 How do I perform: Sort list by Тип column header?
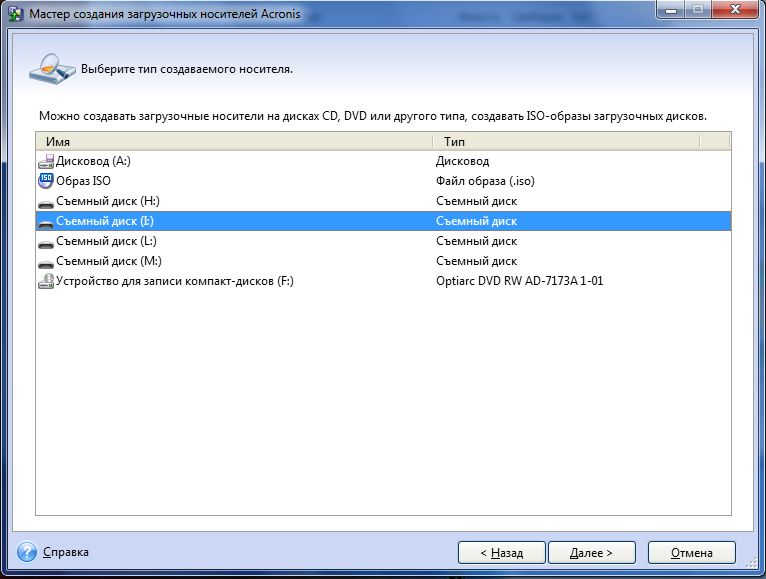(567, 141)
